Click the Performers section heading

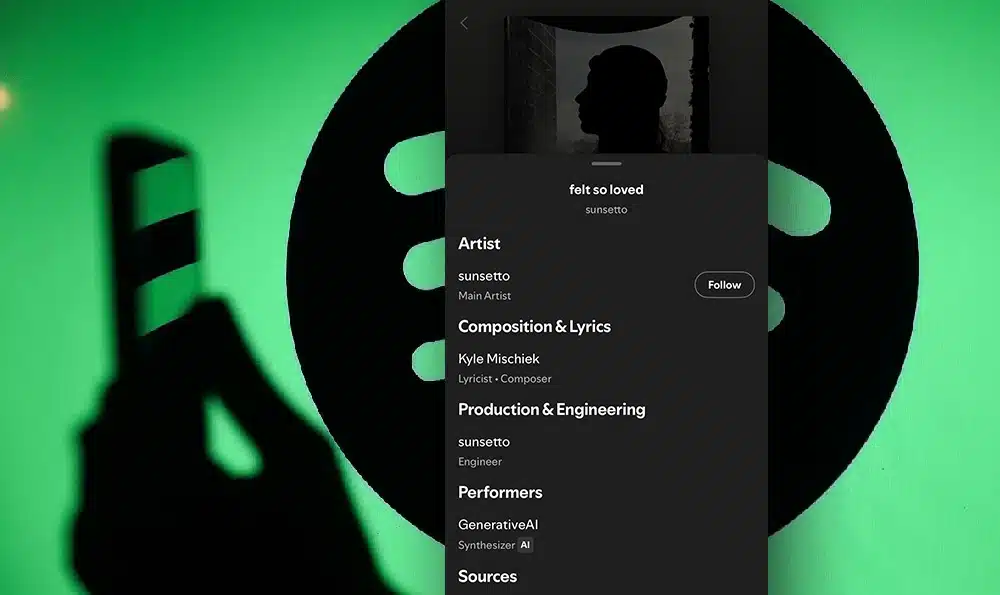(x=500, y=492)
